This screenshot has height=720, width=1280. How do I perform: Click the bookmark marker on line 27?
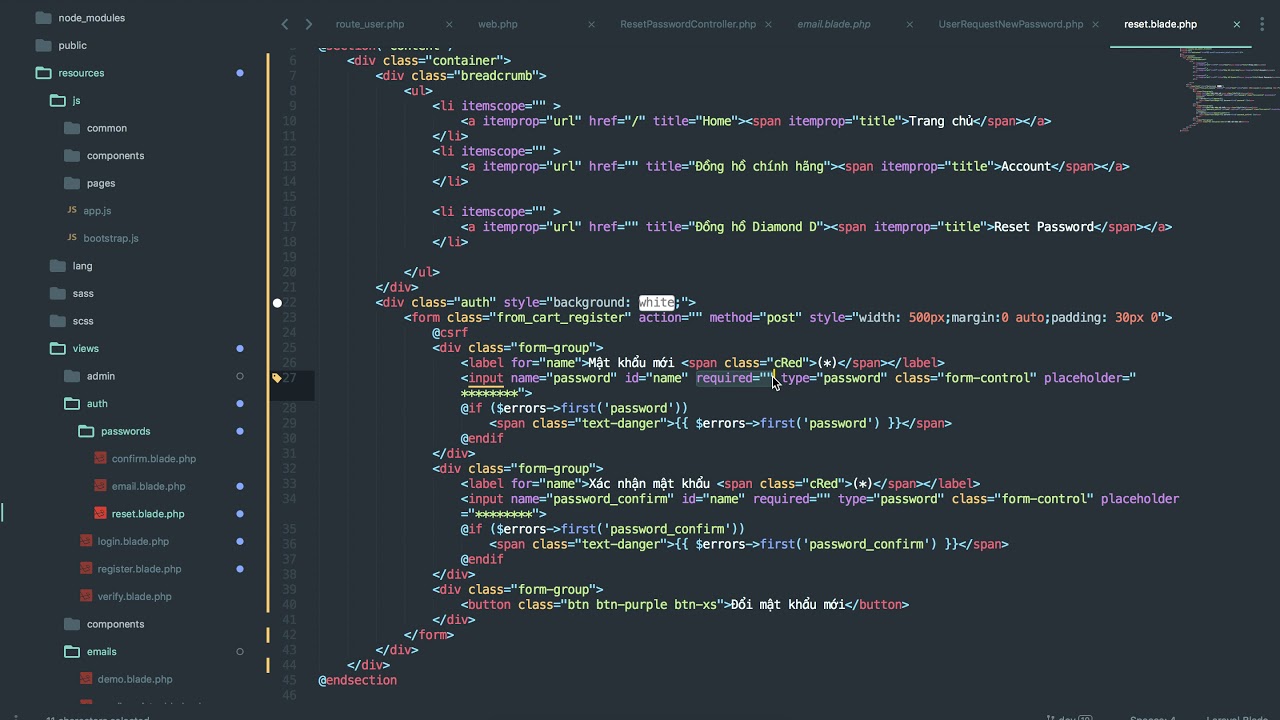pos(277,378)
